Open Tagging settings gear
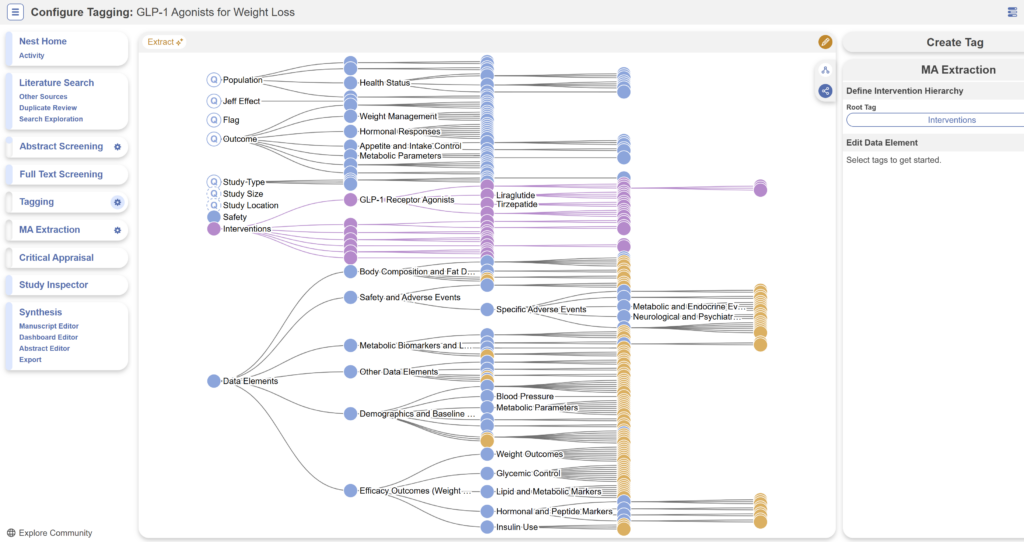This screenshot has width=1024, height=542. 118,202
